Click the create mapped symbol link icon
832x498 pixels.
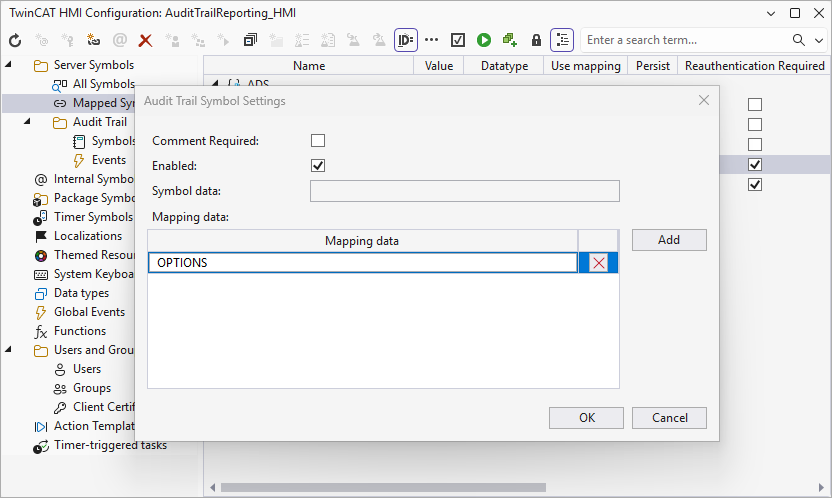[x=93, y=40]
